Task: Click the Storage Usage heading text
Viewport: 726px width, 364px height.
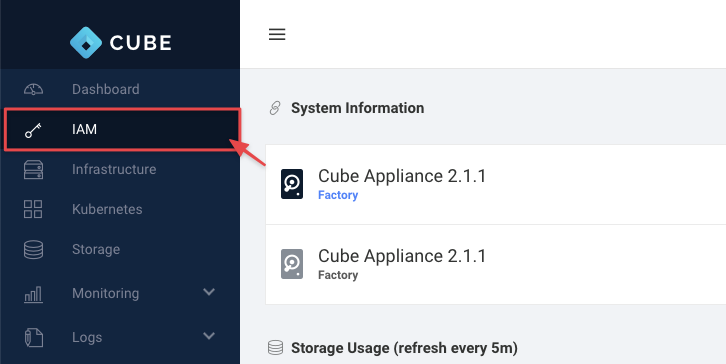Action: point(404,348)
